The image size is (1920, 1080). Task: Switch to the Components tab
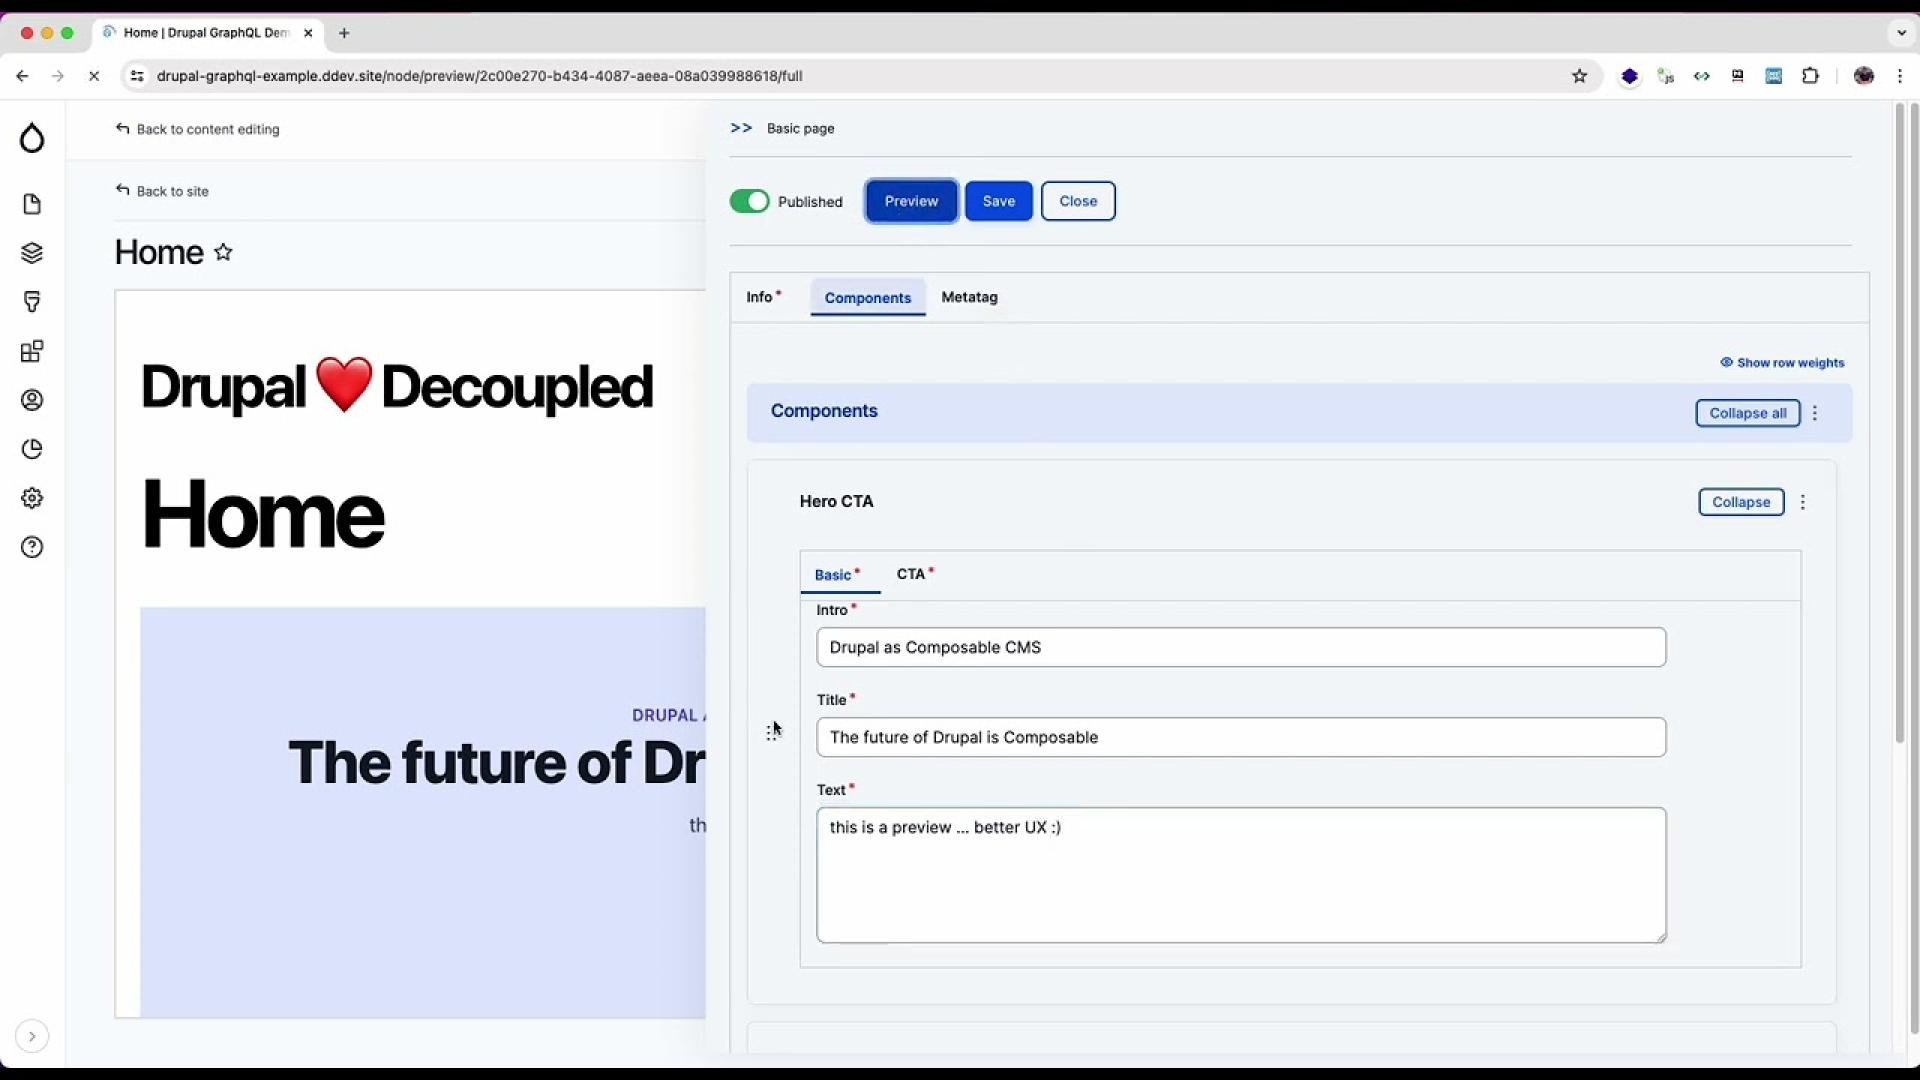(x=867, y=298)
